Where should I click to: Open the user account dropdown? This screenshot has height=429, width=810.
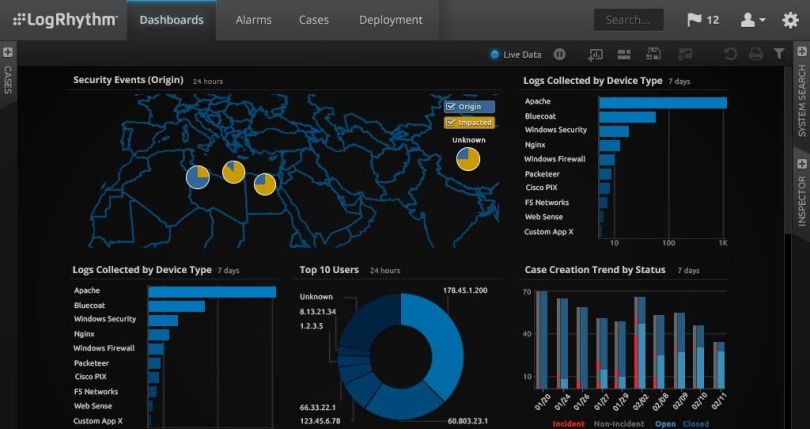pyautogui.click(x=753, y=20)
